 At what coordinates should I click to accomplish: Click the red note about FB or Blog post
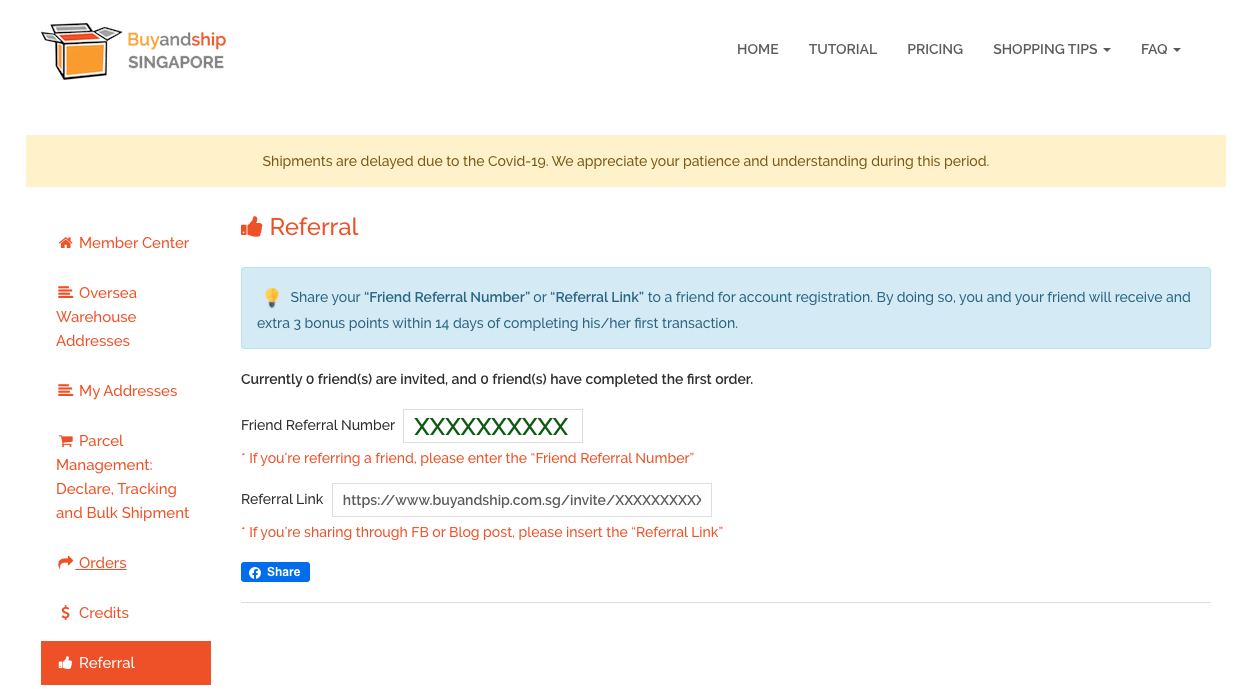(x=482, y=532)
